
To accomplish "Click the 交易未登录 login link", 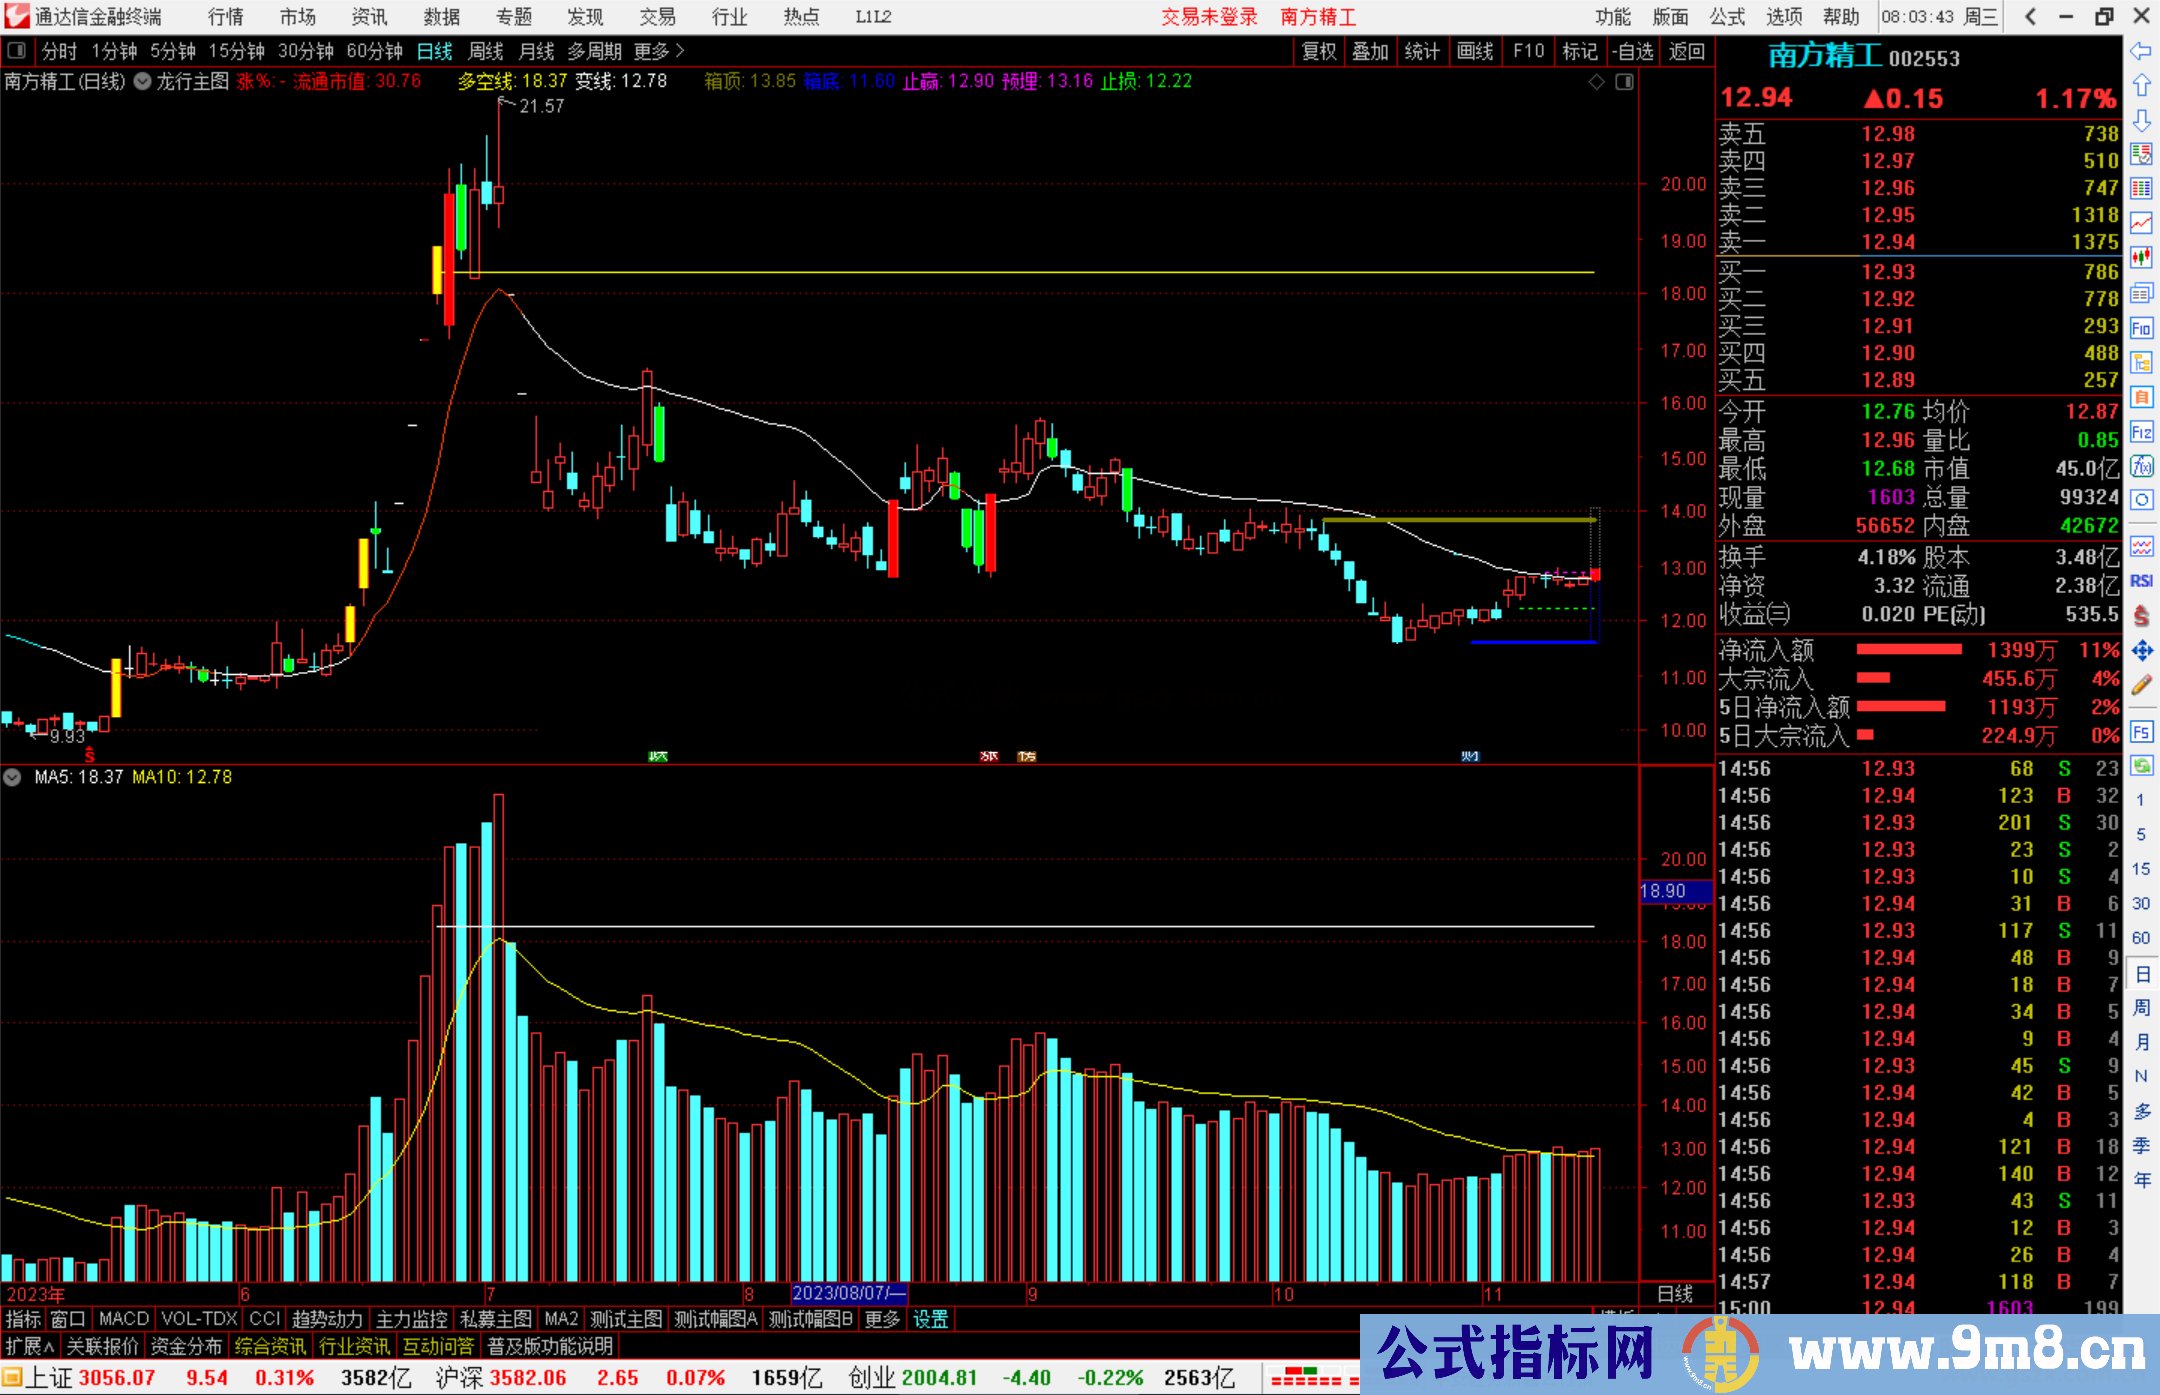I will (1209, 17).
